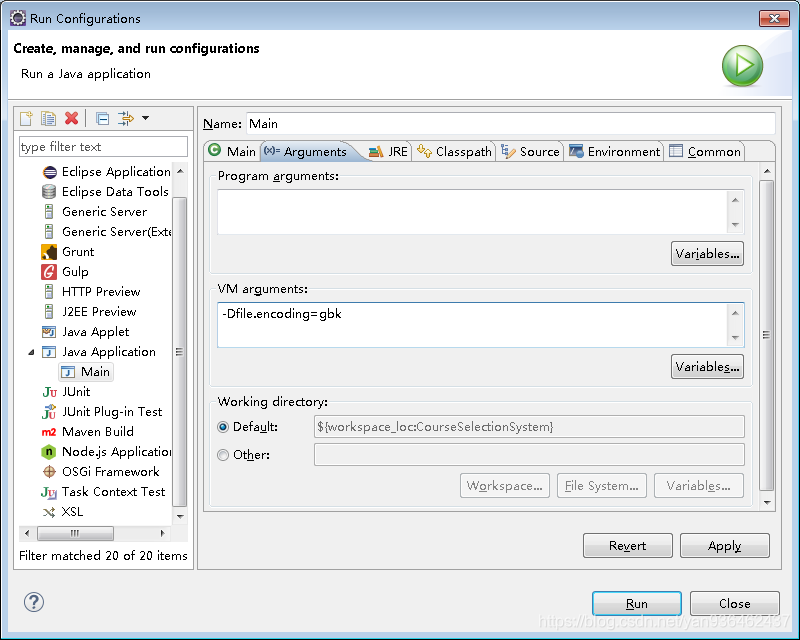This screenshot has width=800, height=640.
Task: Select the JUnit icon
Action: tap(49, 392)
